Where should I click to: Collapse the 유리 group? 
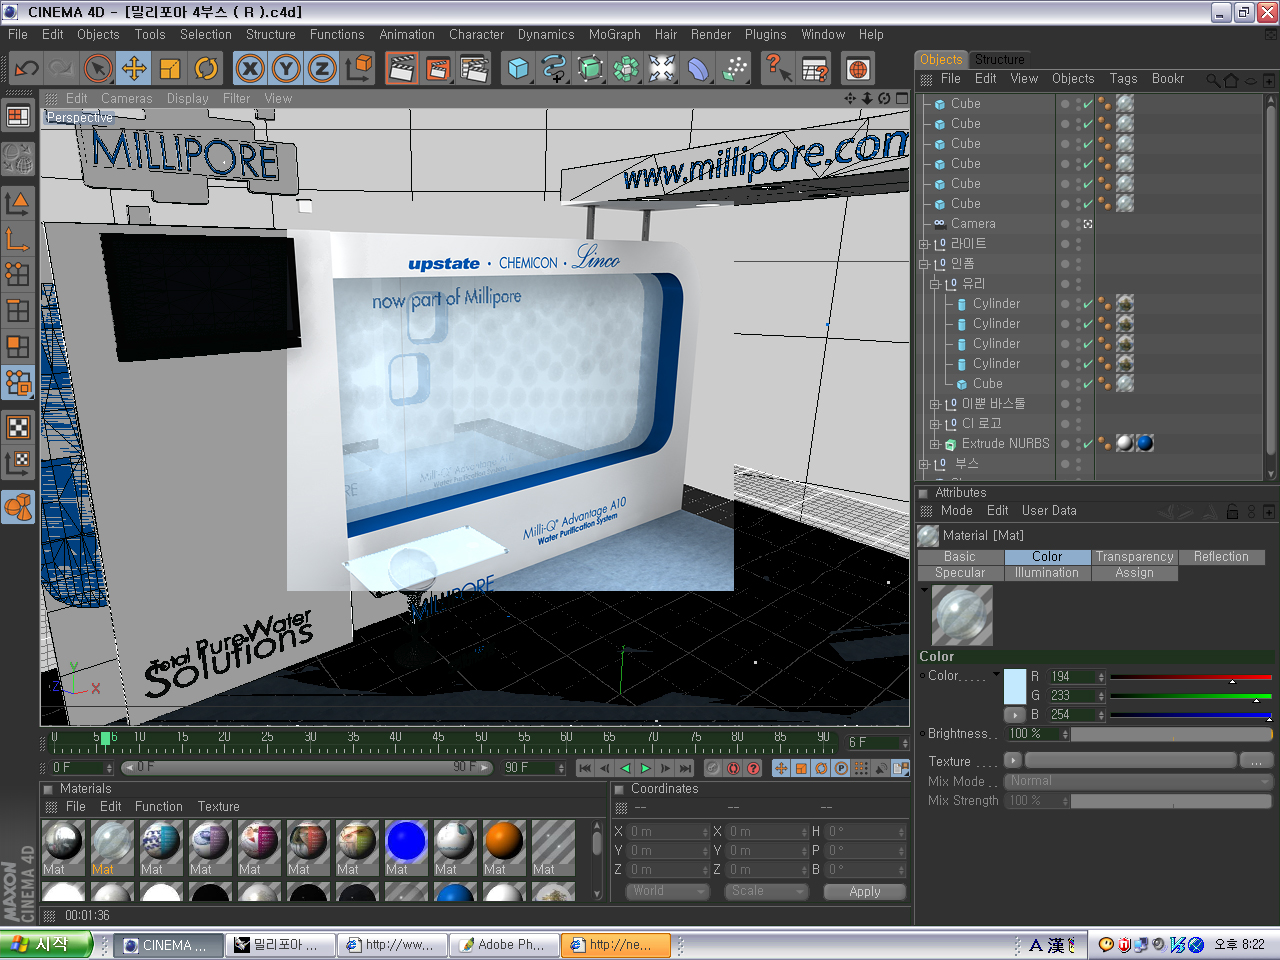click(x=935, y=284)
